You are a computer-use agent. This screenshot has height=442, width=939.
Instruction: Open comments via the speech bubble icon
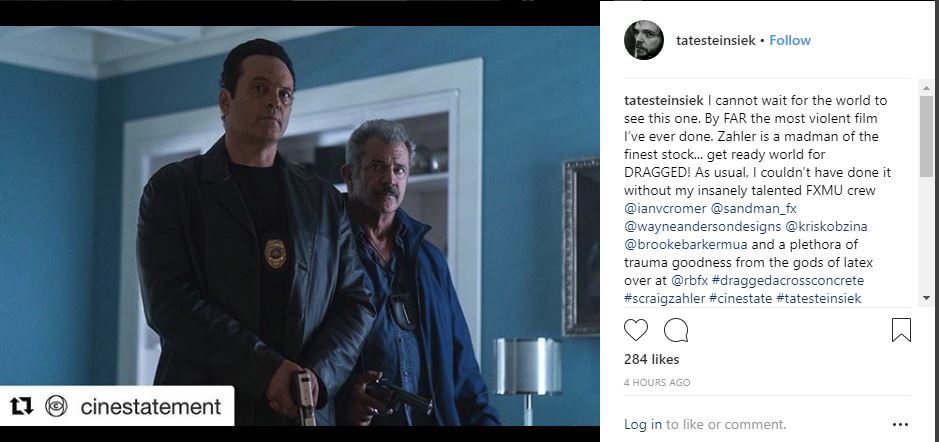pos(676,330)
